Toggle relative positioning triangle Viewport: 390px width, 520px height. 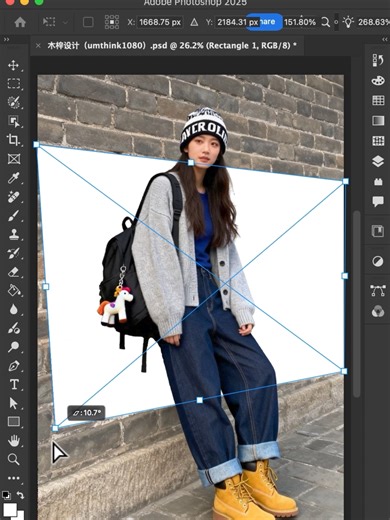coord(194,22)
